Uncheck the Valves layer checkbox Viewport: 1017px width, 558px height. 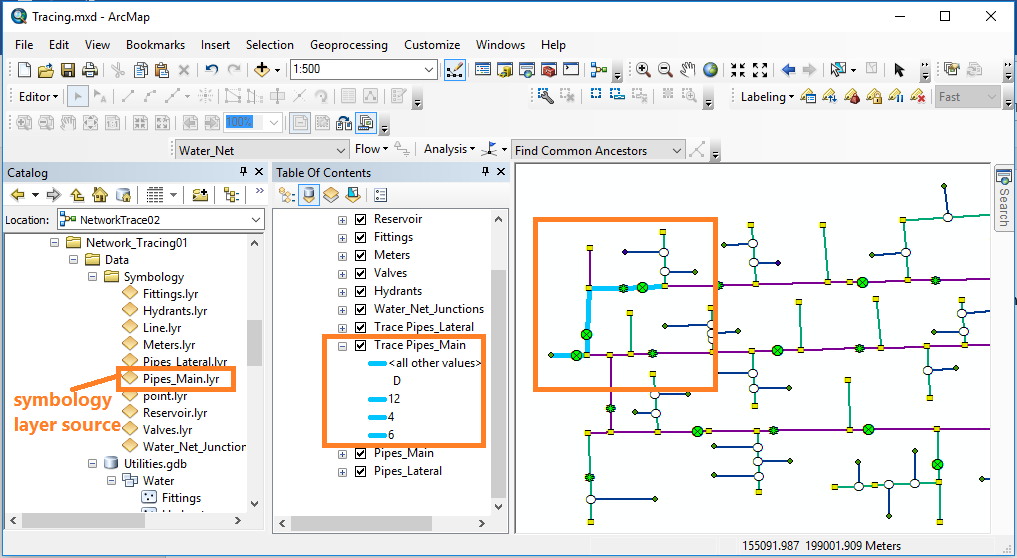pyautogui.click(x=361, y=274)
